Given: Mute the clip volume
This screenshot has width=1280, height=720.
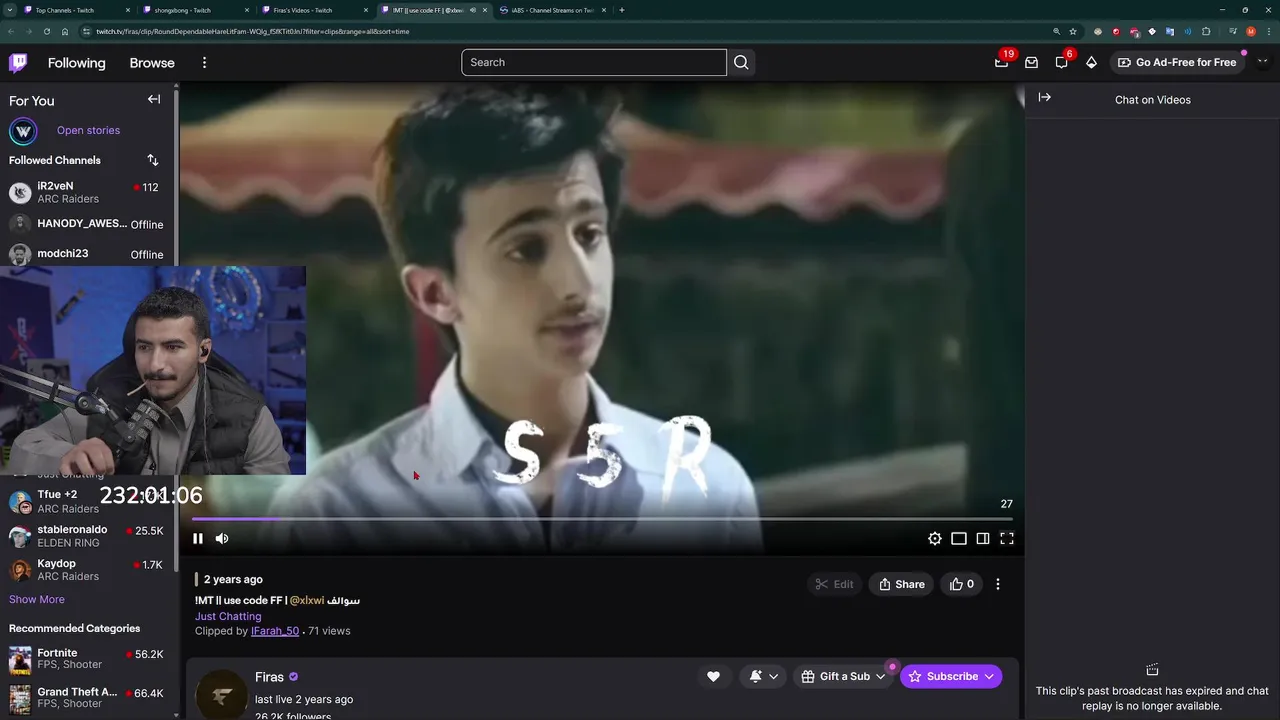Looking at the screenshot, I should coord(222,538).
